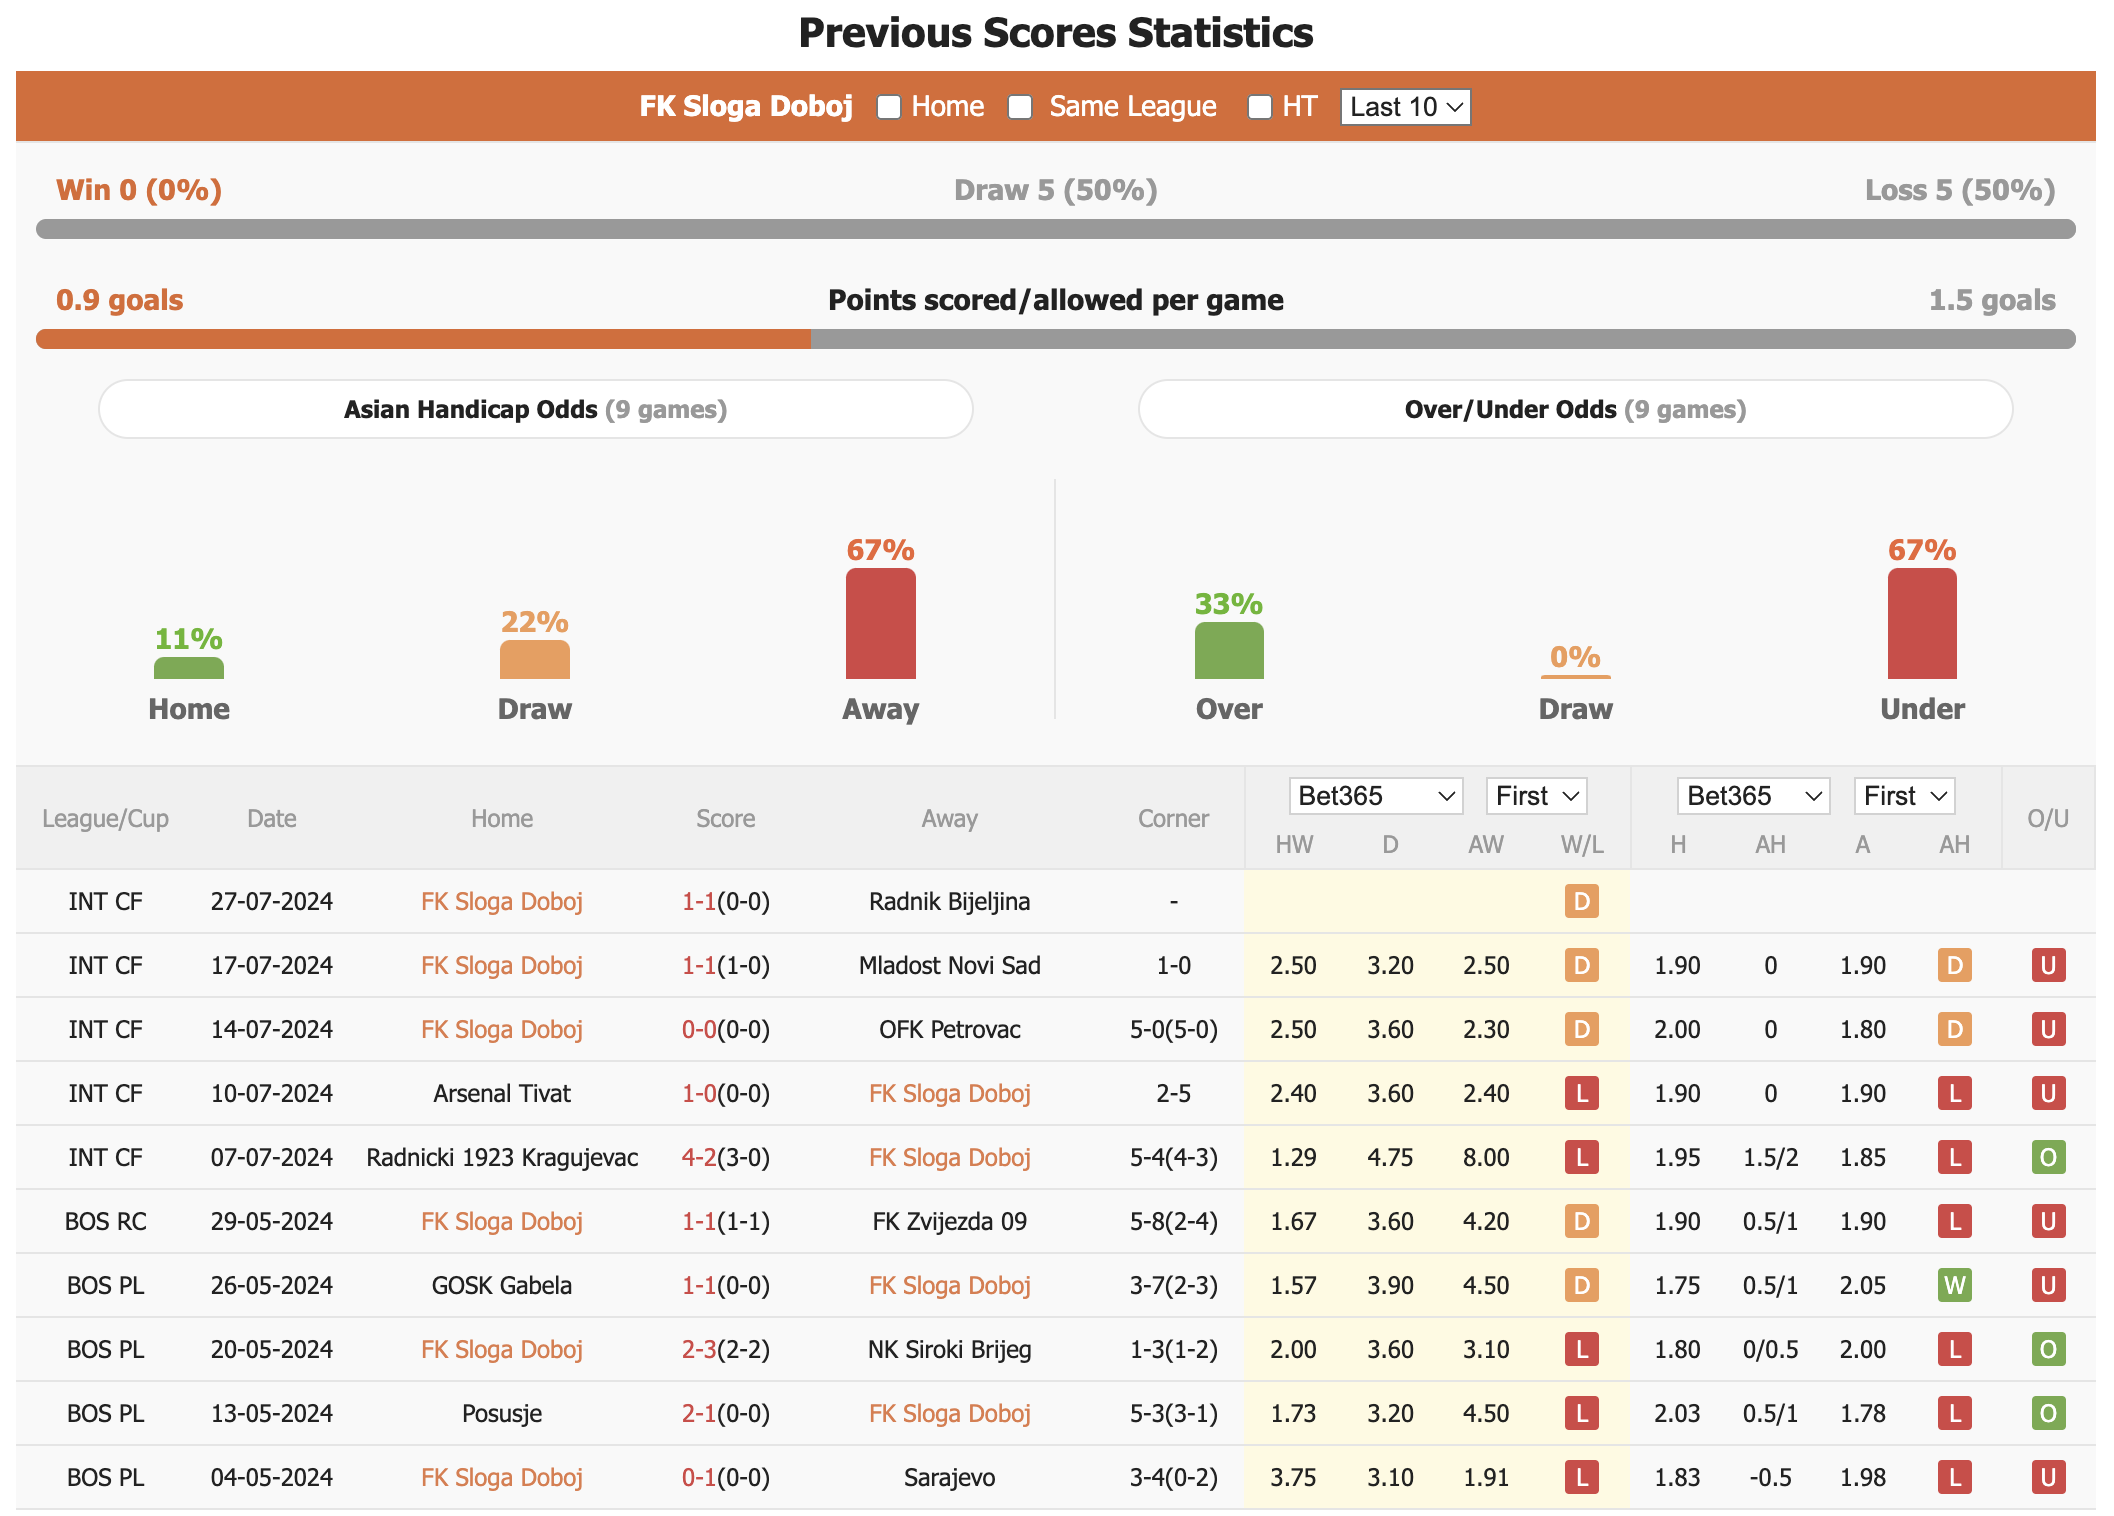Open the 0-1(0-0) score against Sarajevo
This screenshot has height=1516, width=2114.
pyautogui.click(x=726, y=1477)
